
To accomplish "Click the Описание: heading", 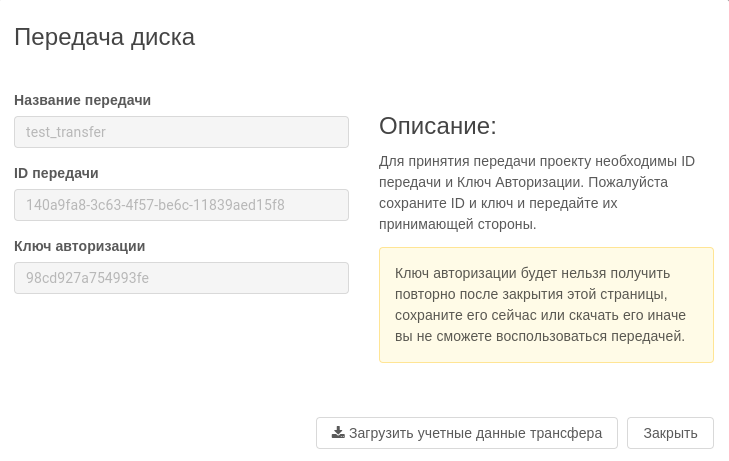I will (437, 125).
